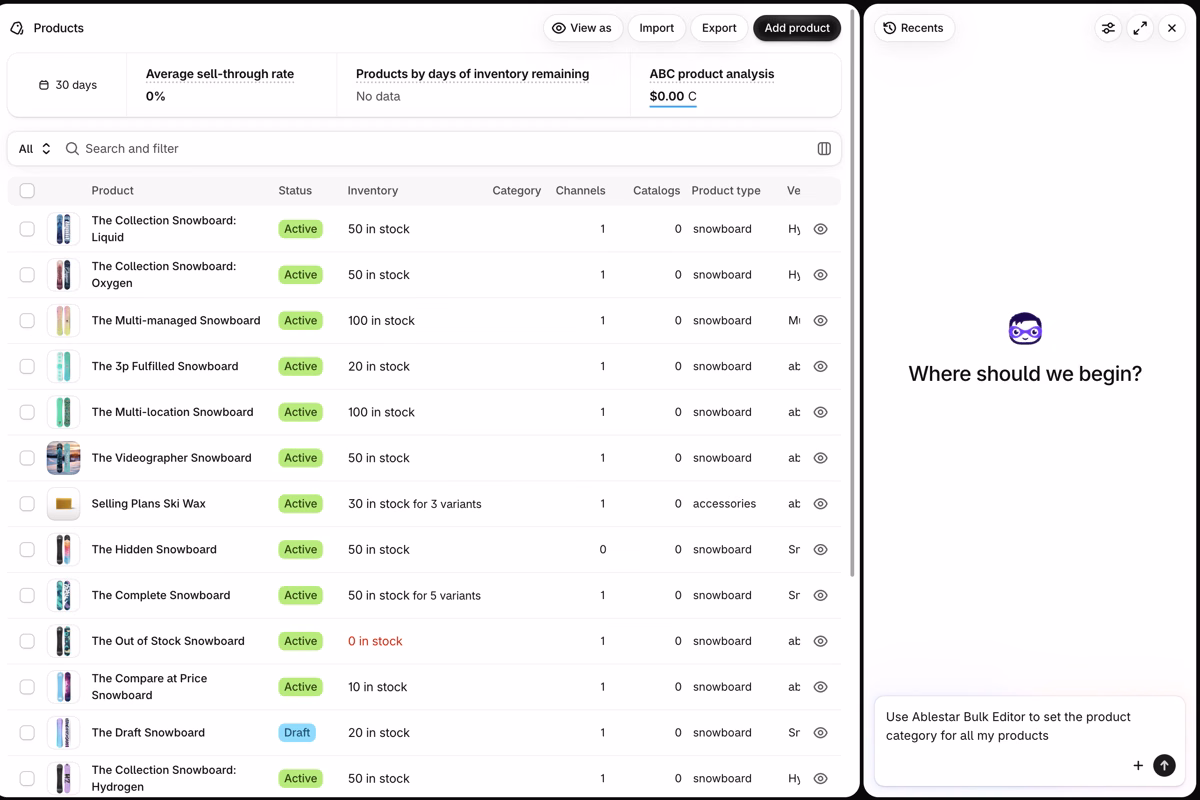The image size is (1200, 800).
Task: Check The 3p Fulfilled Snowboard row
Action: pos(27,366)
